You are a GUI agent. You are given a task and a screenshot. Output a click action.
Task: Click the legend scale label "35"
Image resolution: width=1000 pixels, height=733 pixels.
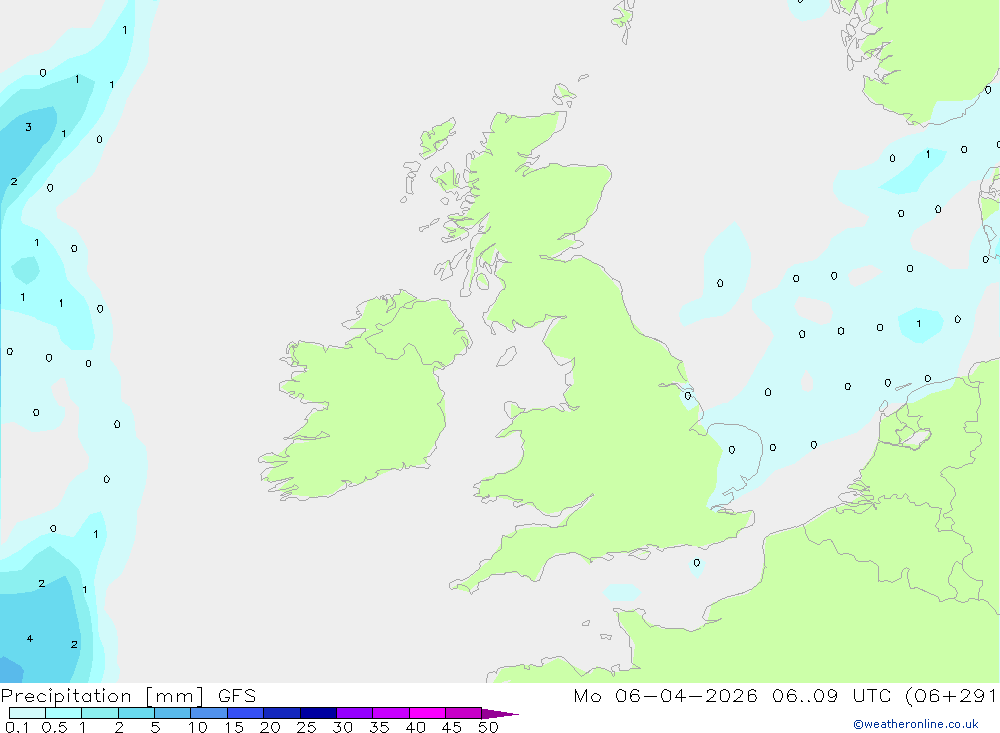379,727
